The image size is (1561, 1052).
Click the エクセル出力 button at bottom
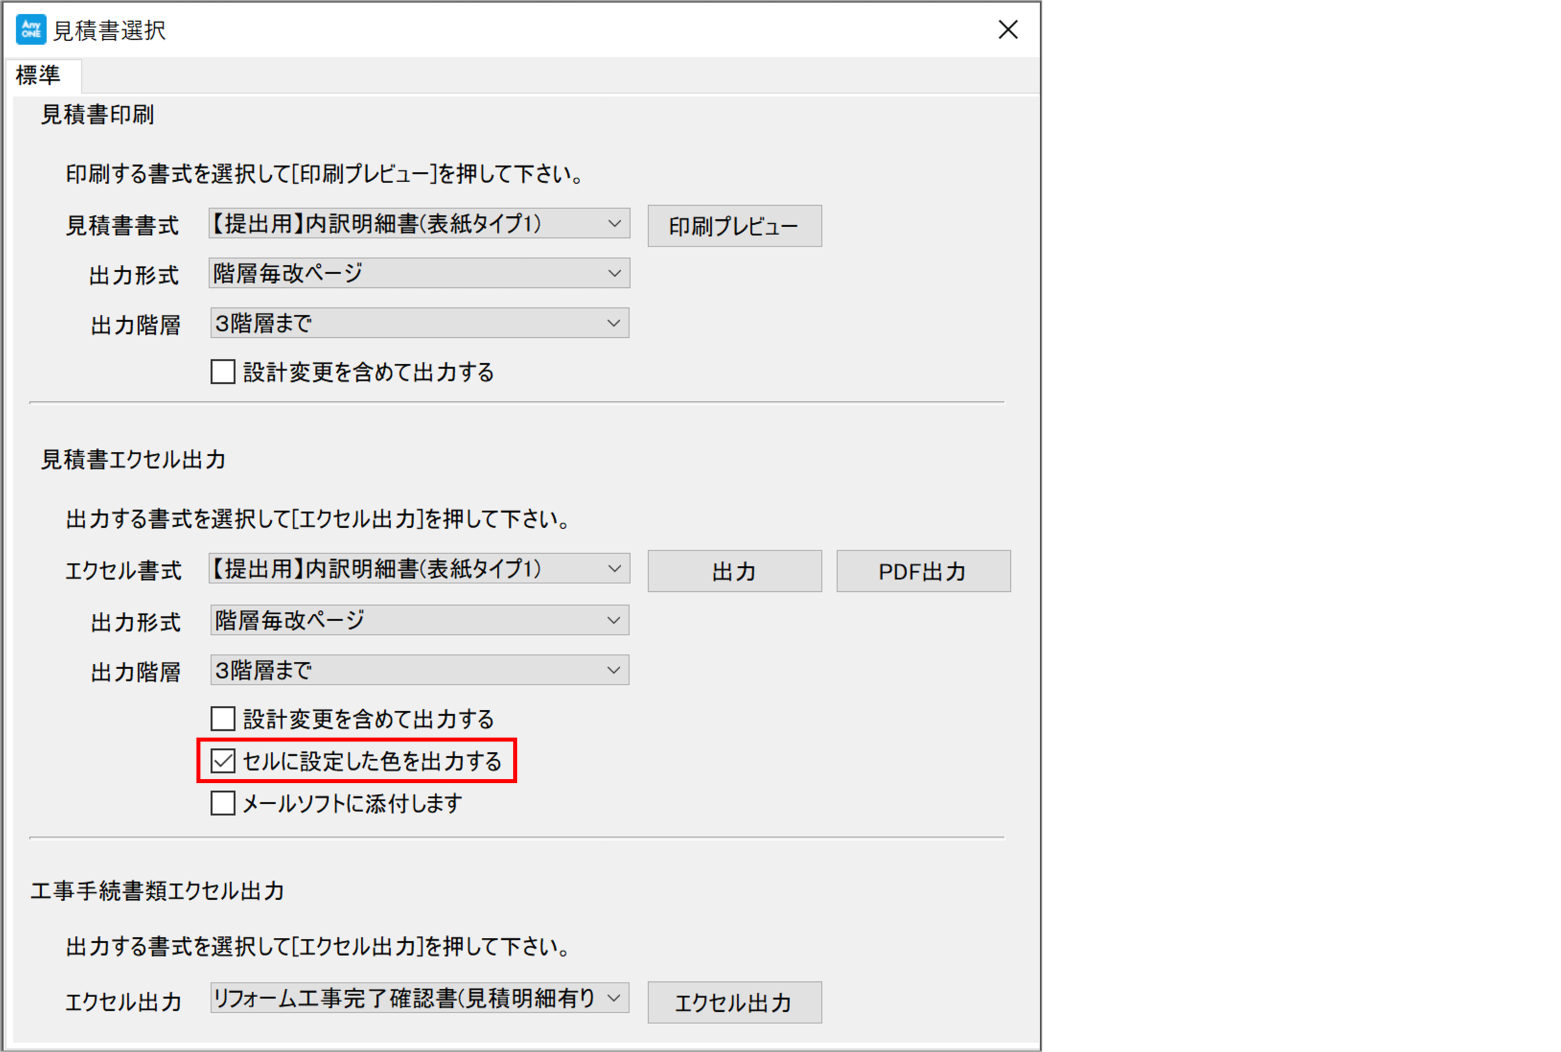tap(734, 1003)
